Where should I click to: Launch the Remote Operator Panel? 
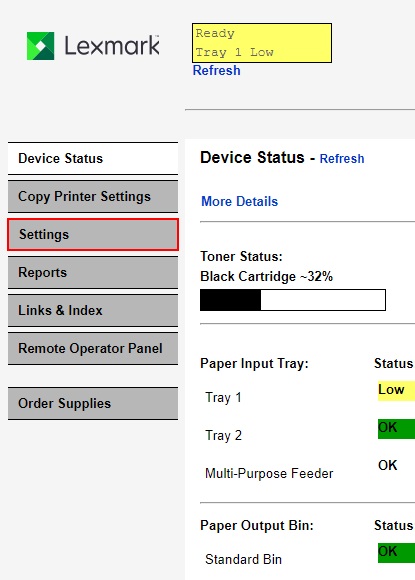[x=93, y=348]
